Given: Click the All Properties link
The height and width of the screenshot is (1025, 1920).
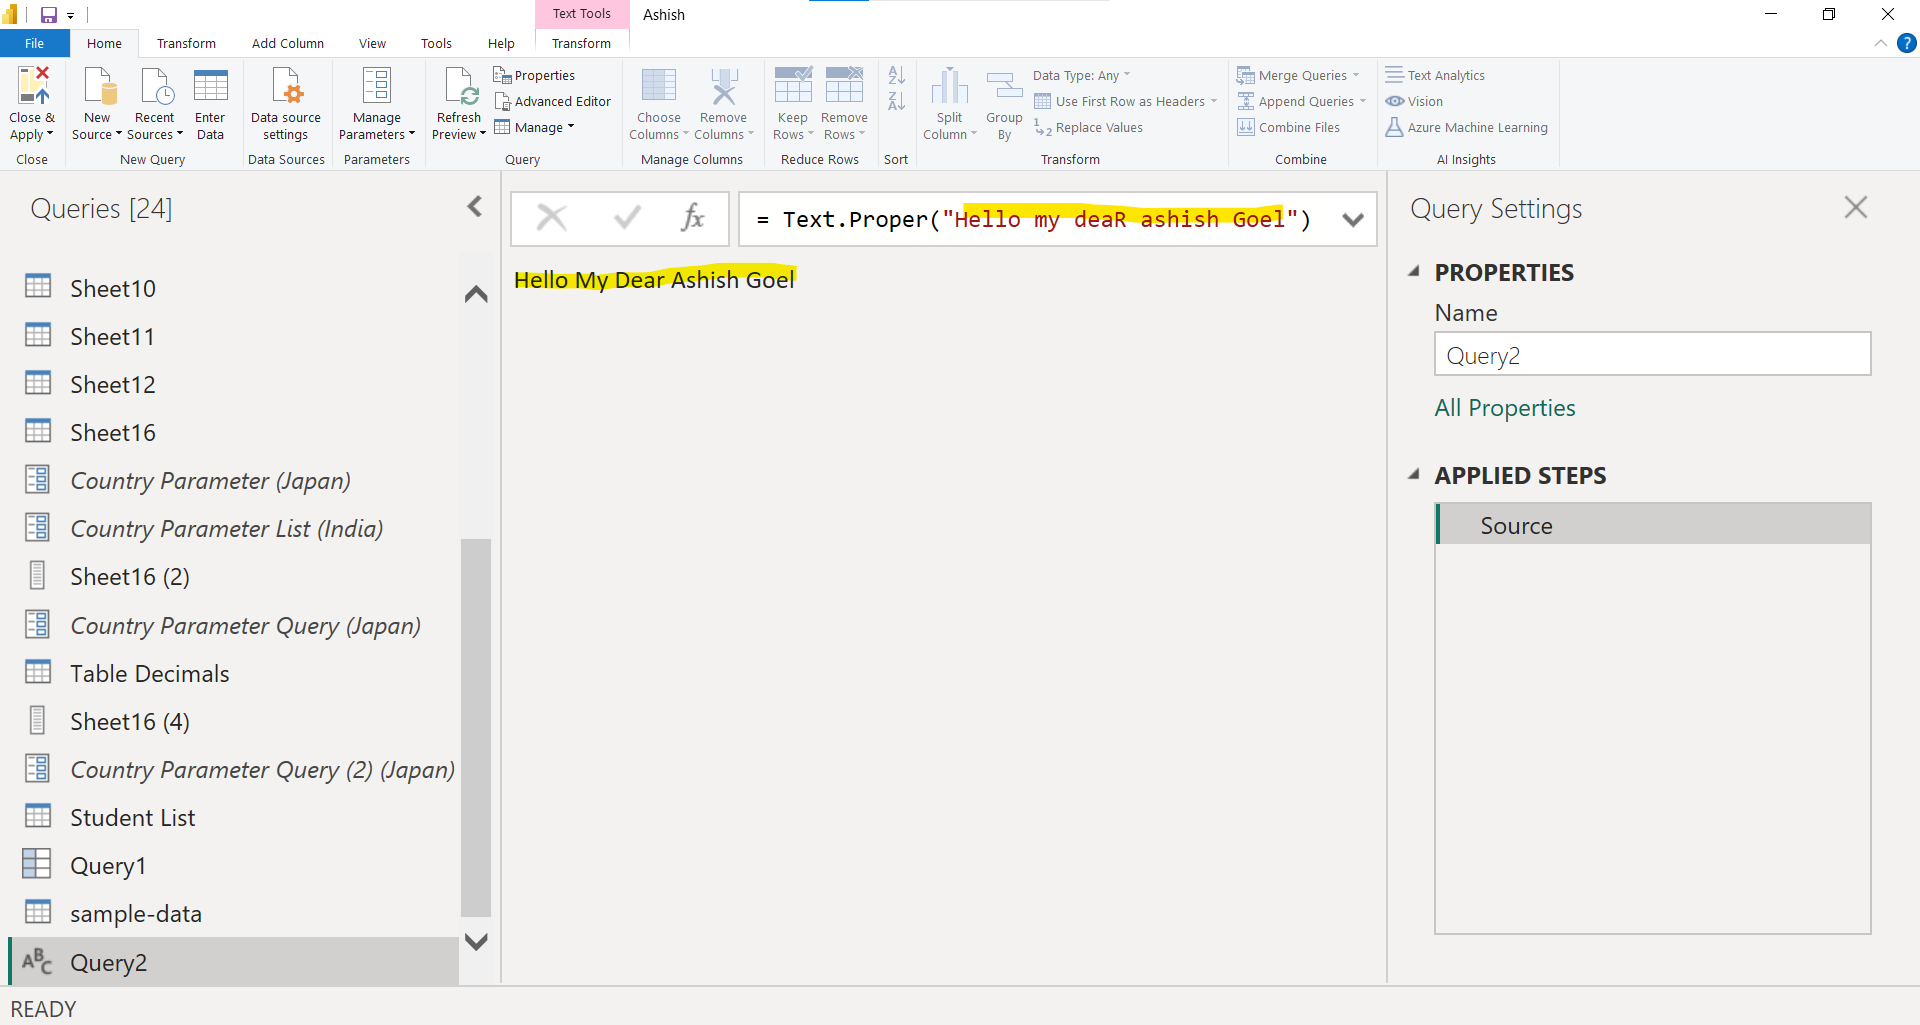Looking at the screenshot, I should coord(1504,408).
